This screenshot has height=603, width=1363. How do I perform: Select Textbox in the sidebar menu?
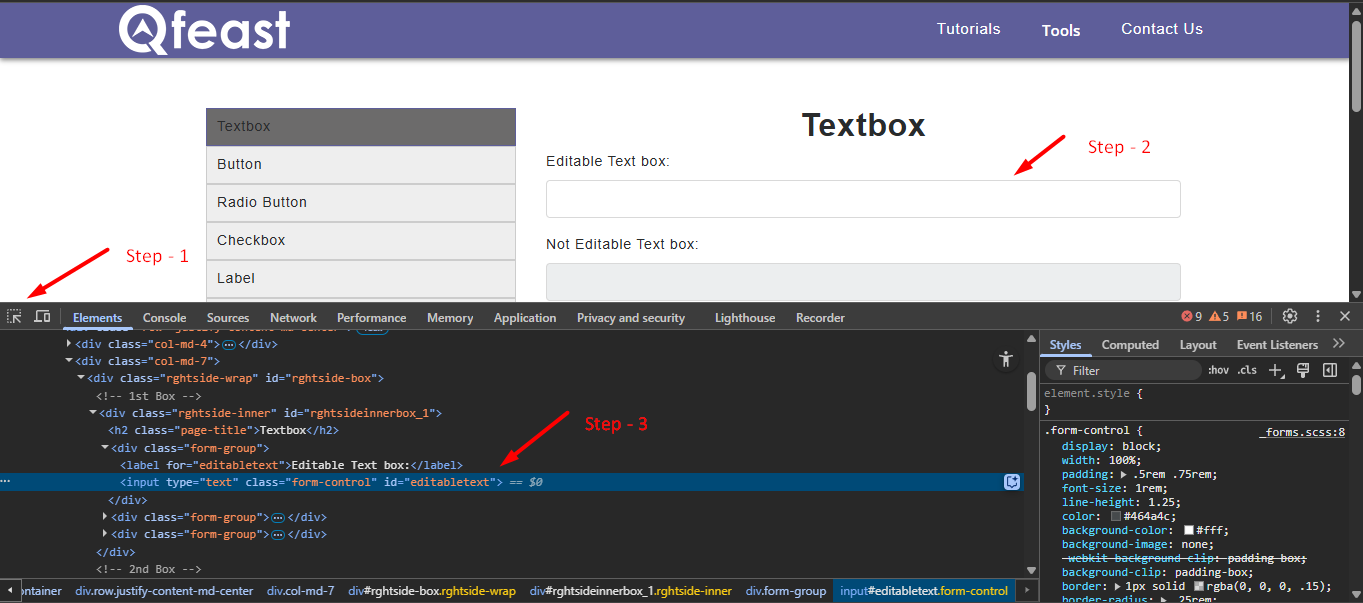361,127
